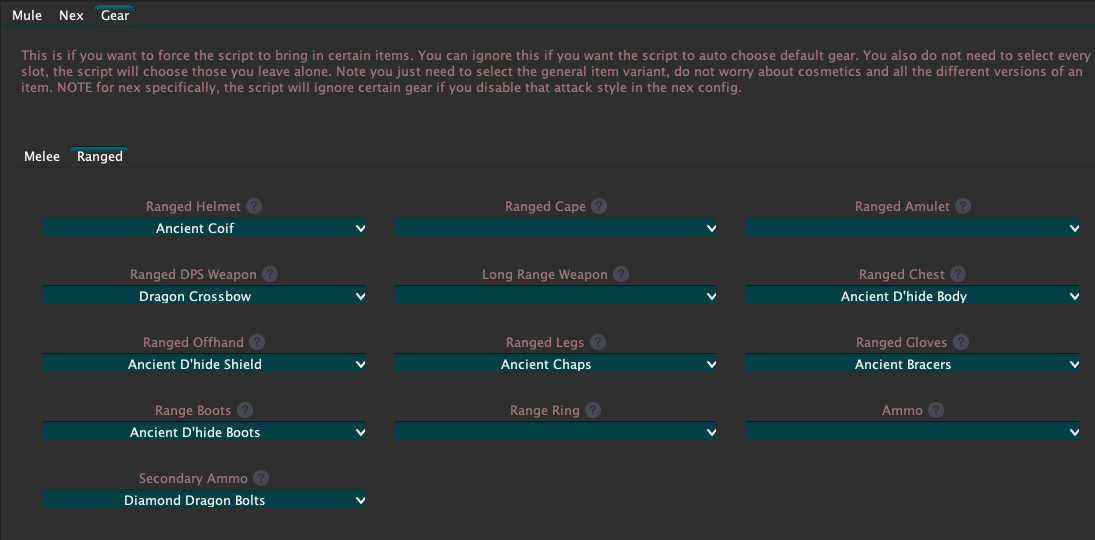Show help tooltip for Ranged Chest

[958, 274]
